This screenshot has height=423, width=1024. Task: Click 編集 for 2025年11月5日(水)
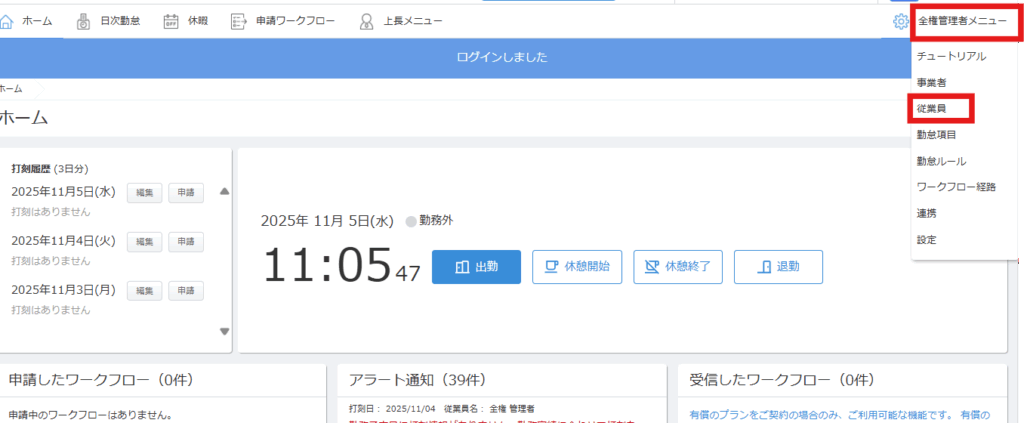pos(144,193)
